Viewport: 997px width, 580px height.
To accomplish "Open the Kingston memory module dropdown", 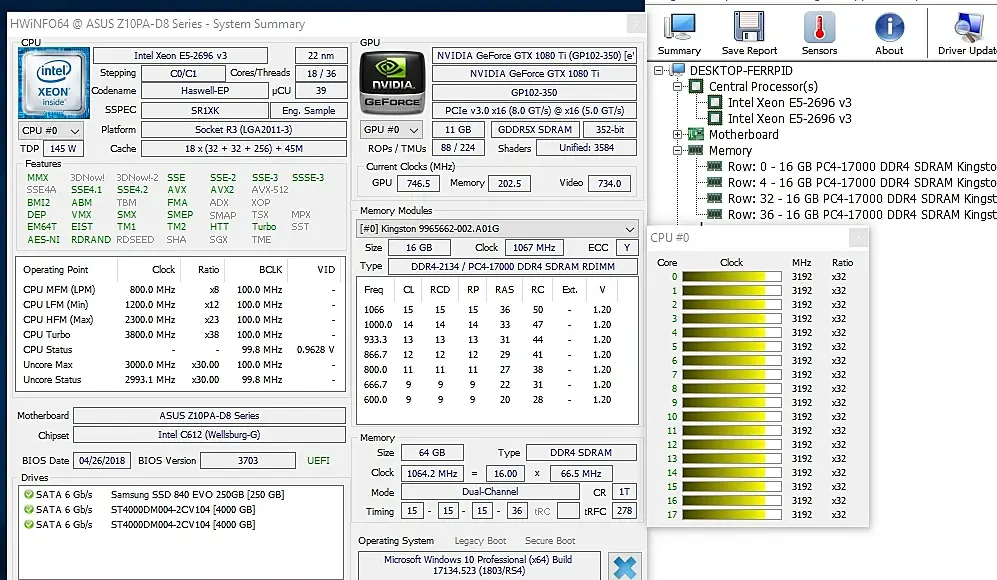I will point(497,228).
